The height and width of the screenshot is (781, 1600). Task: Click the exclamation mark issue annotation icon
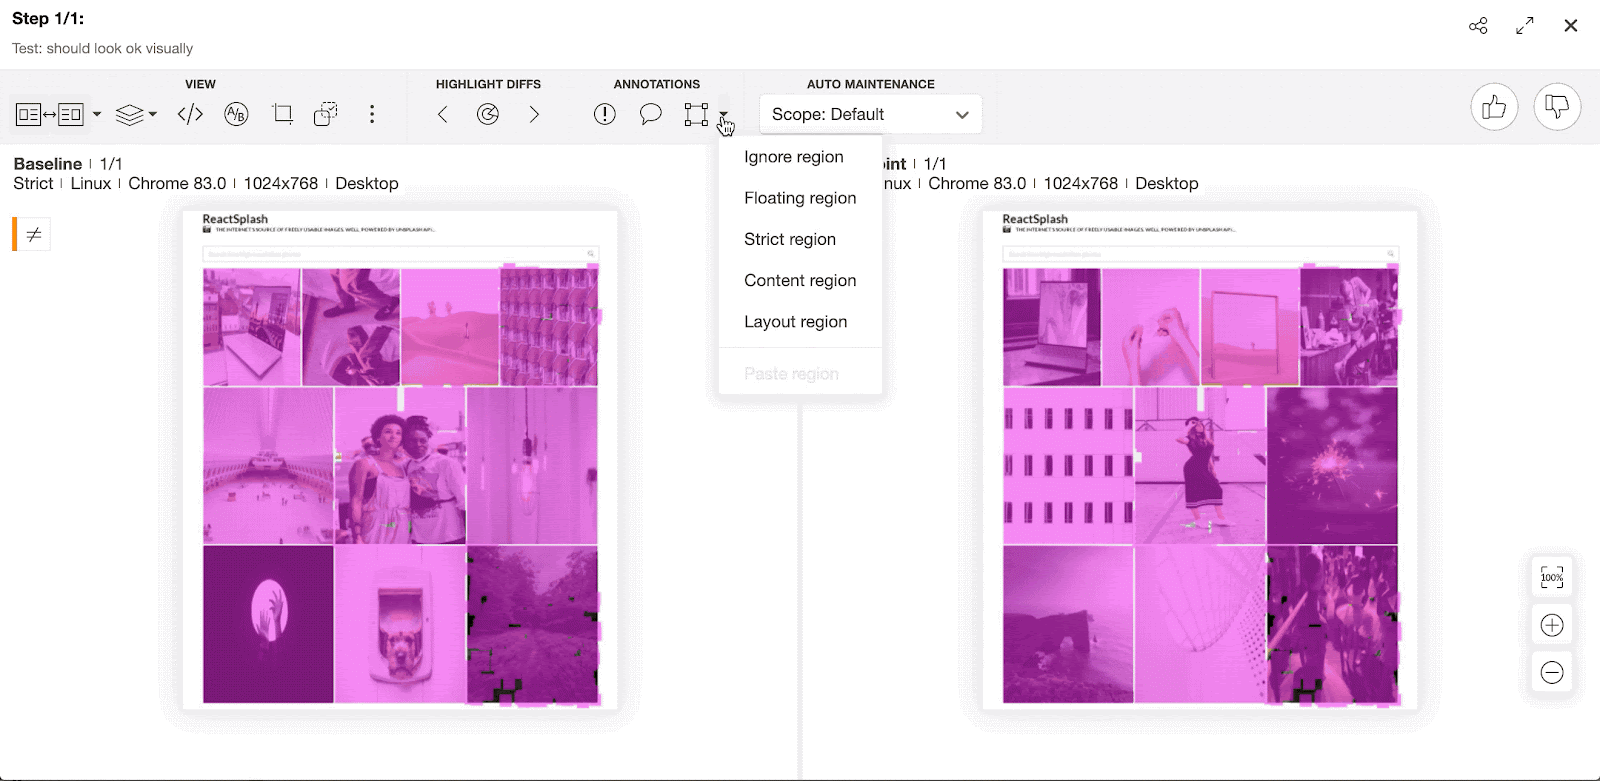click(x=604, y=114)
